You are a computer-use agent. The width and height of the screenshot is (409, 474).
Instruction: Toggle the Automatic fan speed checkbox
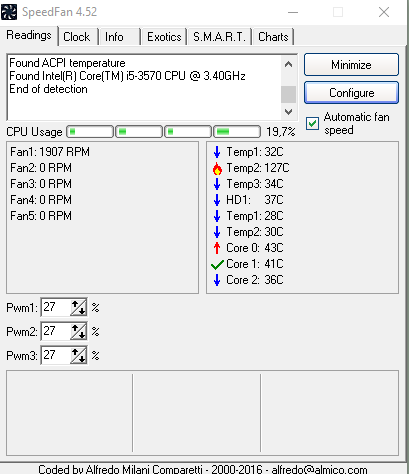(x=312, y=124)
